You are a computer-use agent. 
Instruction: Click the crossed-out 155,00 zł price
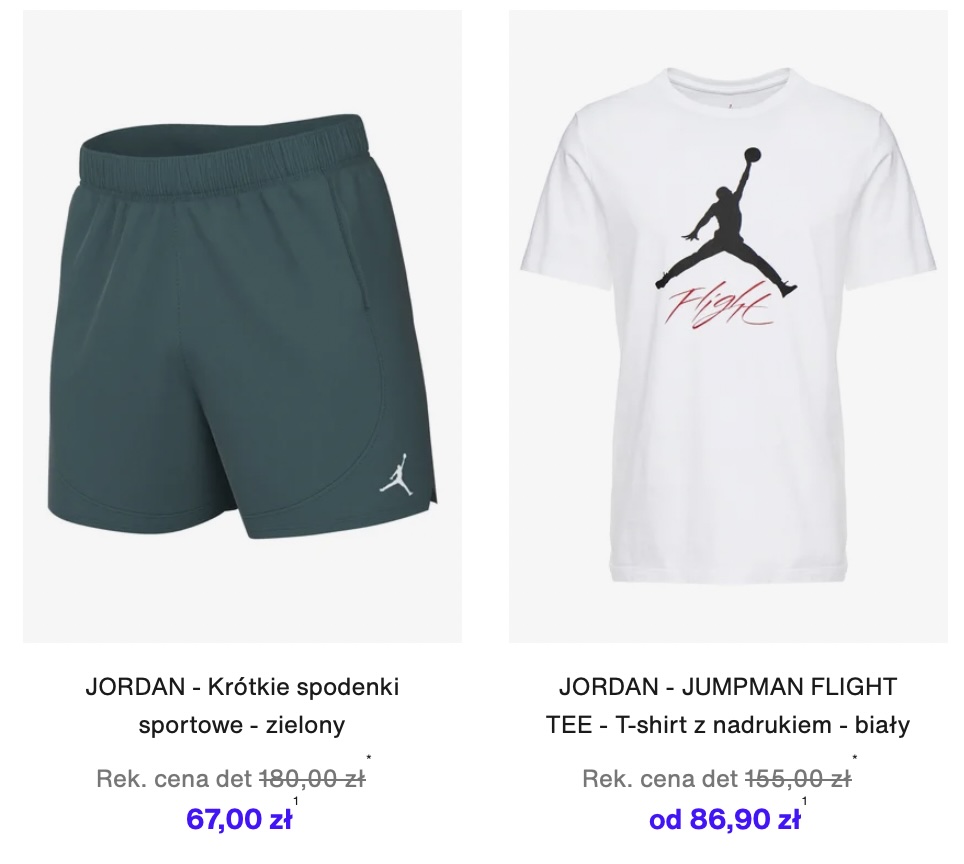click(x=798, y=779)
